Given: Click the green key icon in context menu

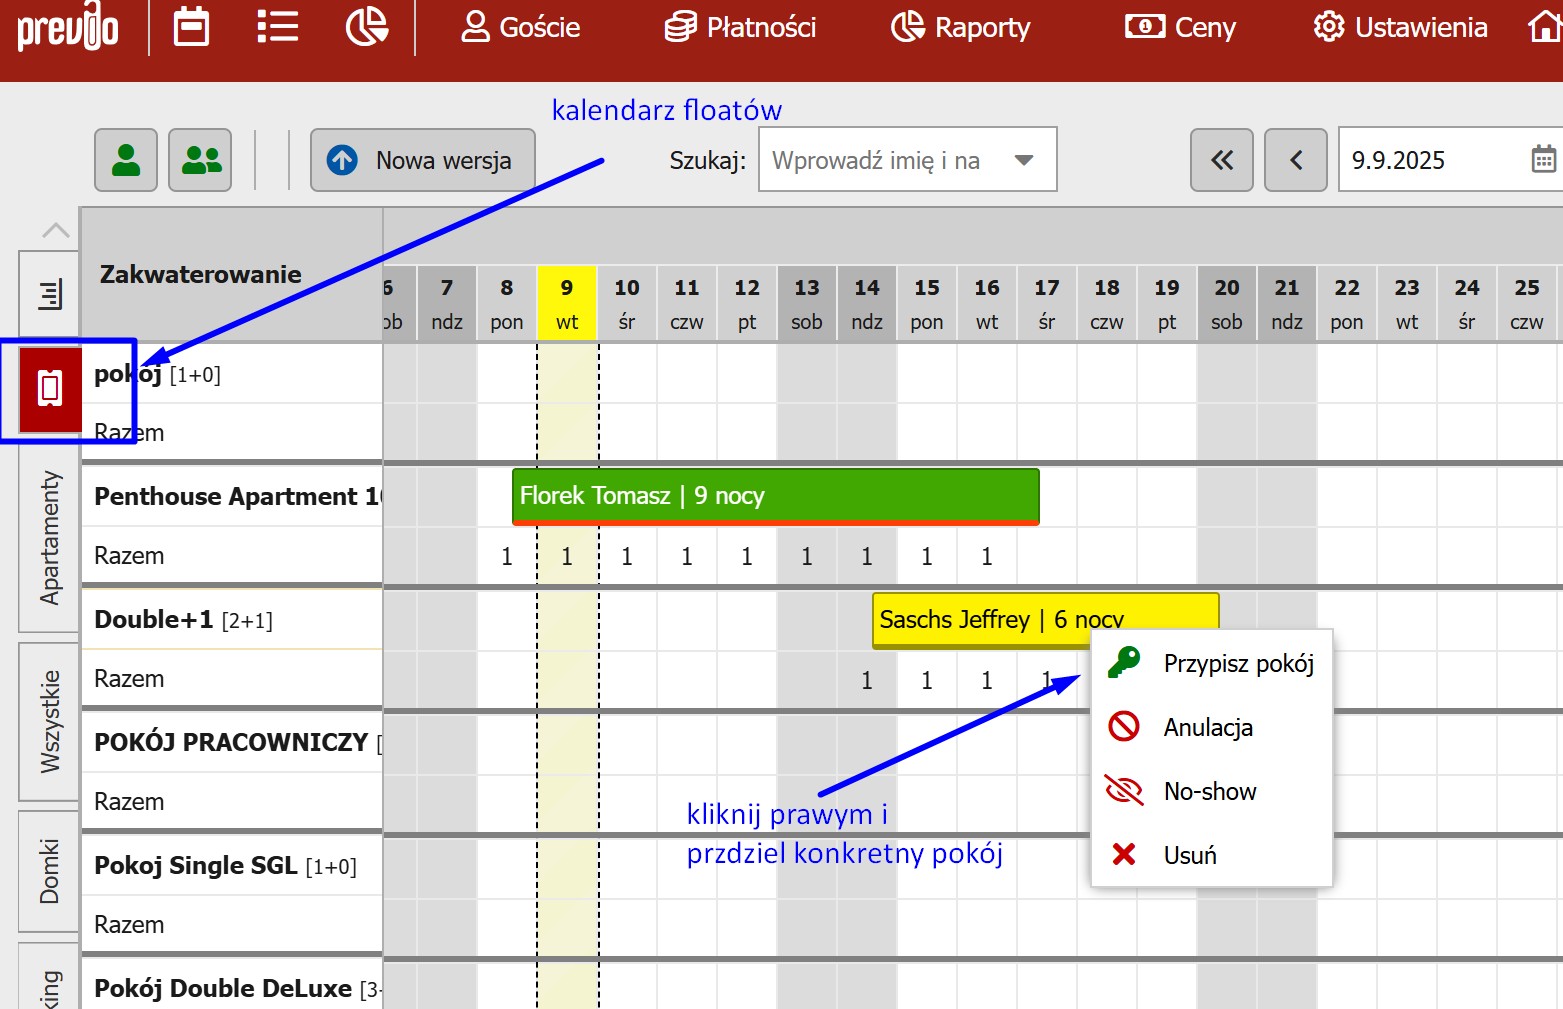Looking at the screenshot, I should [1124, 662].
